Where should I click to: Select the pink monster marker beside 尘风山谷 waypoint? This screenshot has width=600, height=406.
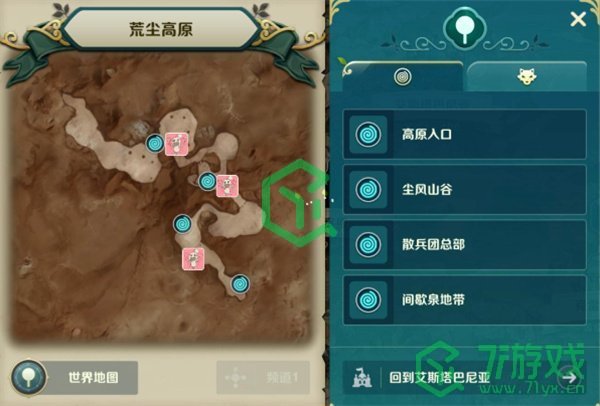pos(227,186)
